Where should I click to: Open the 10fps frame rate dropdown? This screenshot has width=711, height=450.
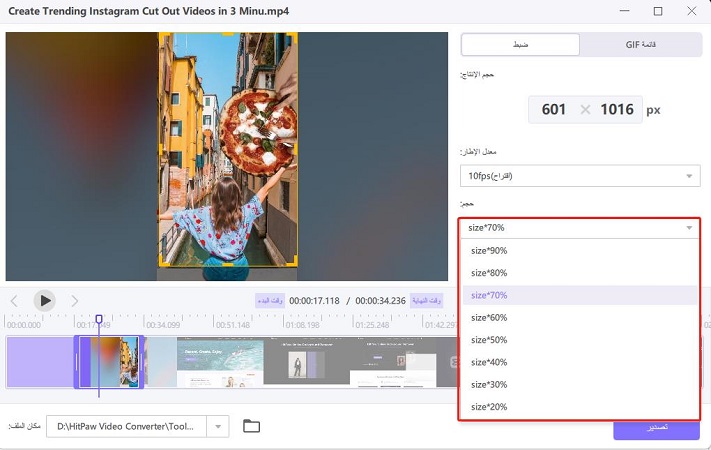click(580, 176)
